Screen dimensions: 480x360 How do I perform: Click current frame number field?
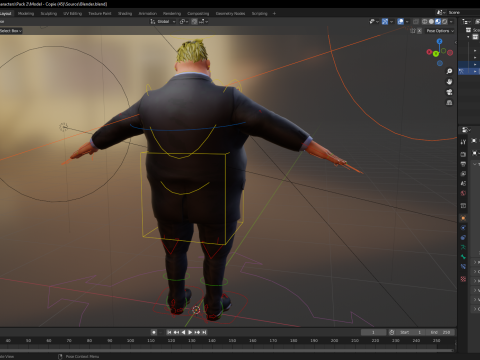pos(373,332)
